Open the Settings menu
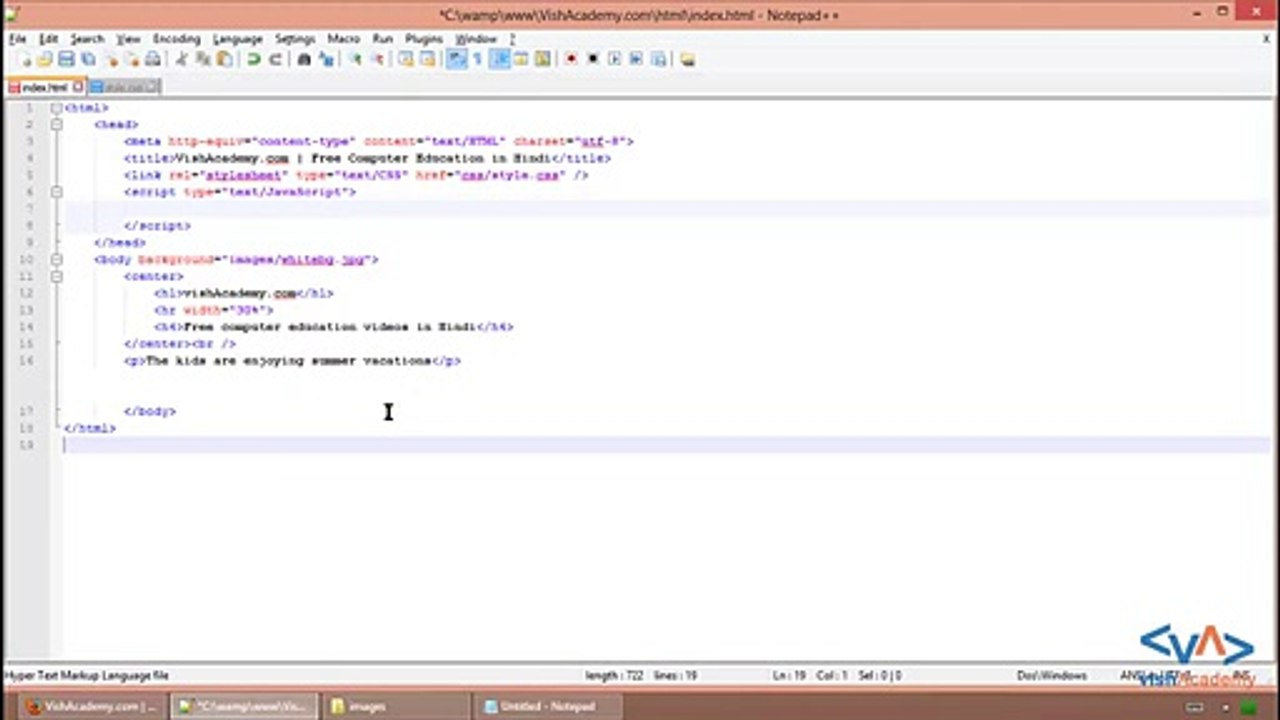Image resolution: width=1280 pixels, height=720 pixels. (x=295, y=39)
